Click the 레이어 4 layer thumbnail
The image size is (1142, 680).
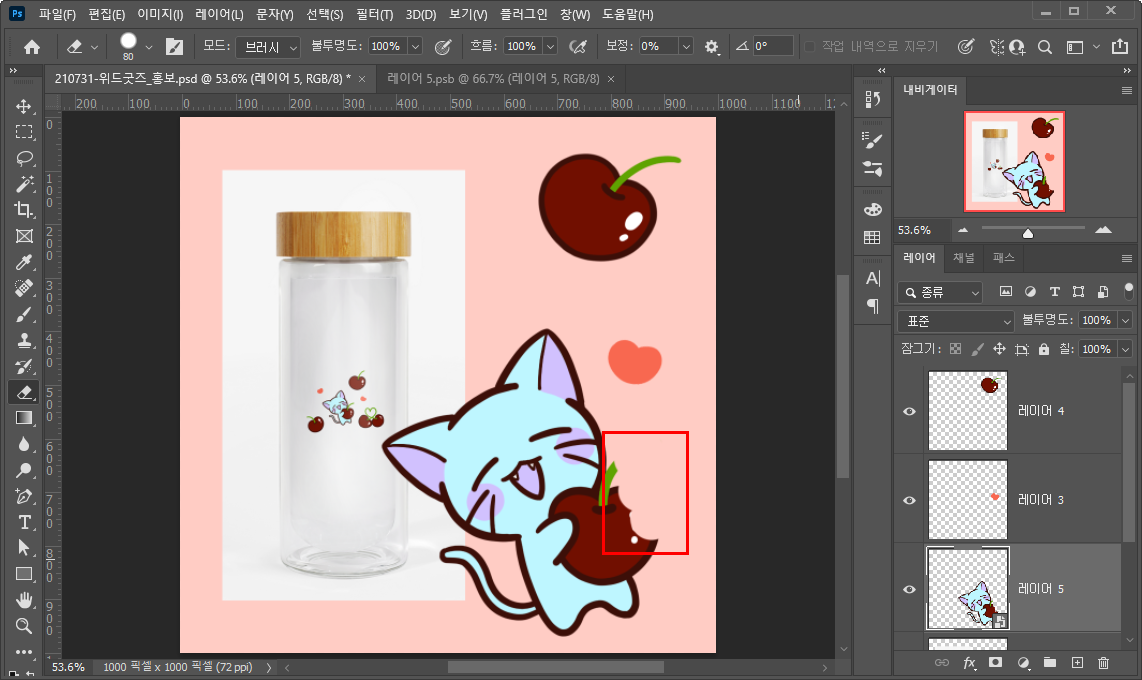click(x=968, y=411)
